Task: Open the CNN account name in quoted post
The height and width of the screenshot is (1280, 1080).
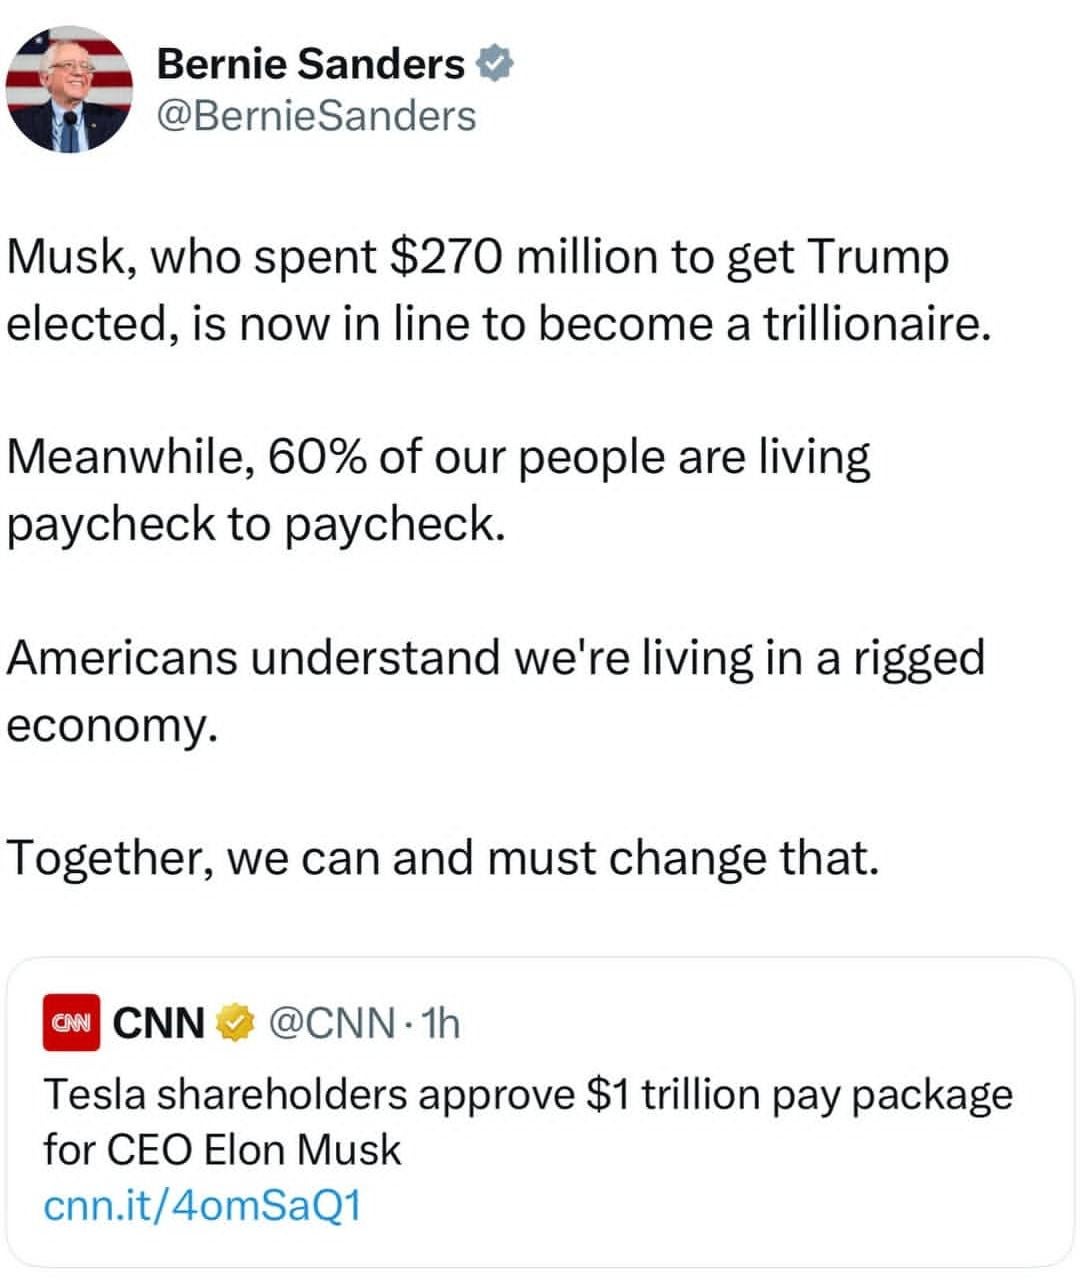Action: [159, 1023]
